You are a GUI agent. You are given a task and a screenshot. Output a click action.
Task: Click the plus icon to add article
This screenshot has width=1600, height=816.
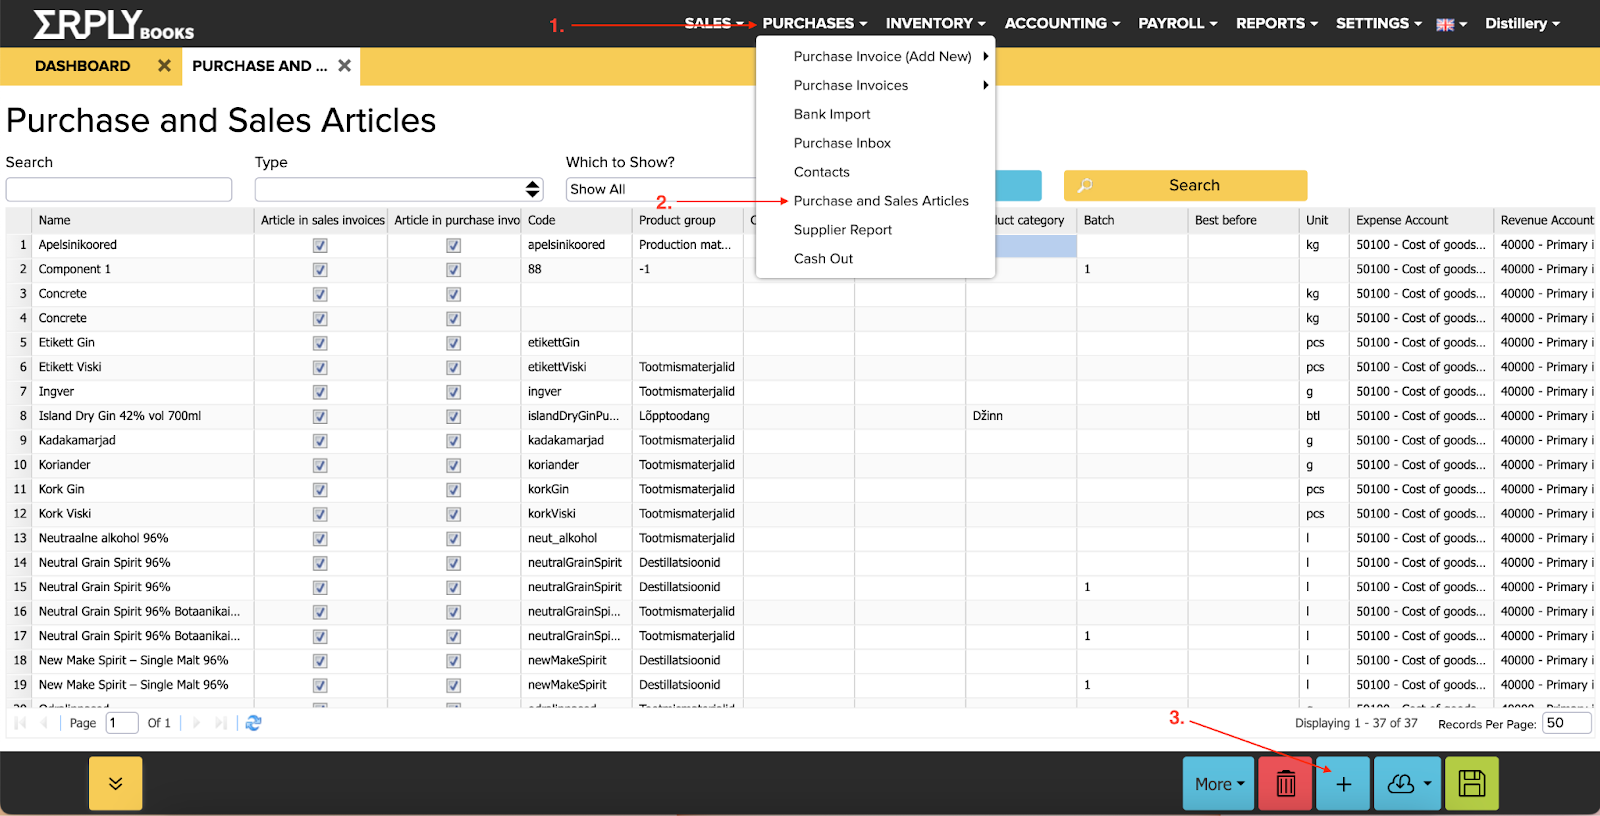1343,784
